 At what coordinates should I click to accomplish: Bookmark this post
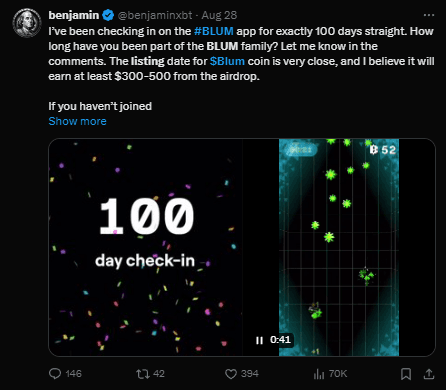(x=406, y=374)
